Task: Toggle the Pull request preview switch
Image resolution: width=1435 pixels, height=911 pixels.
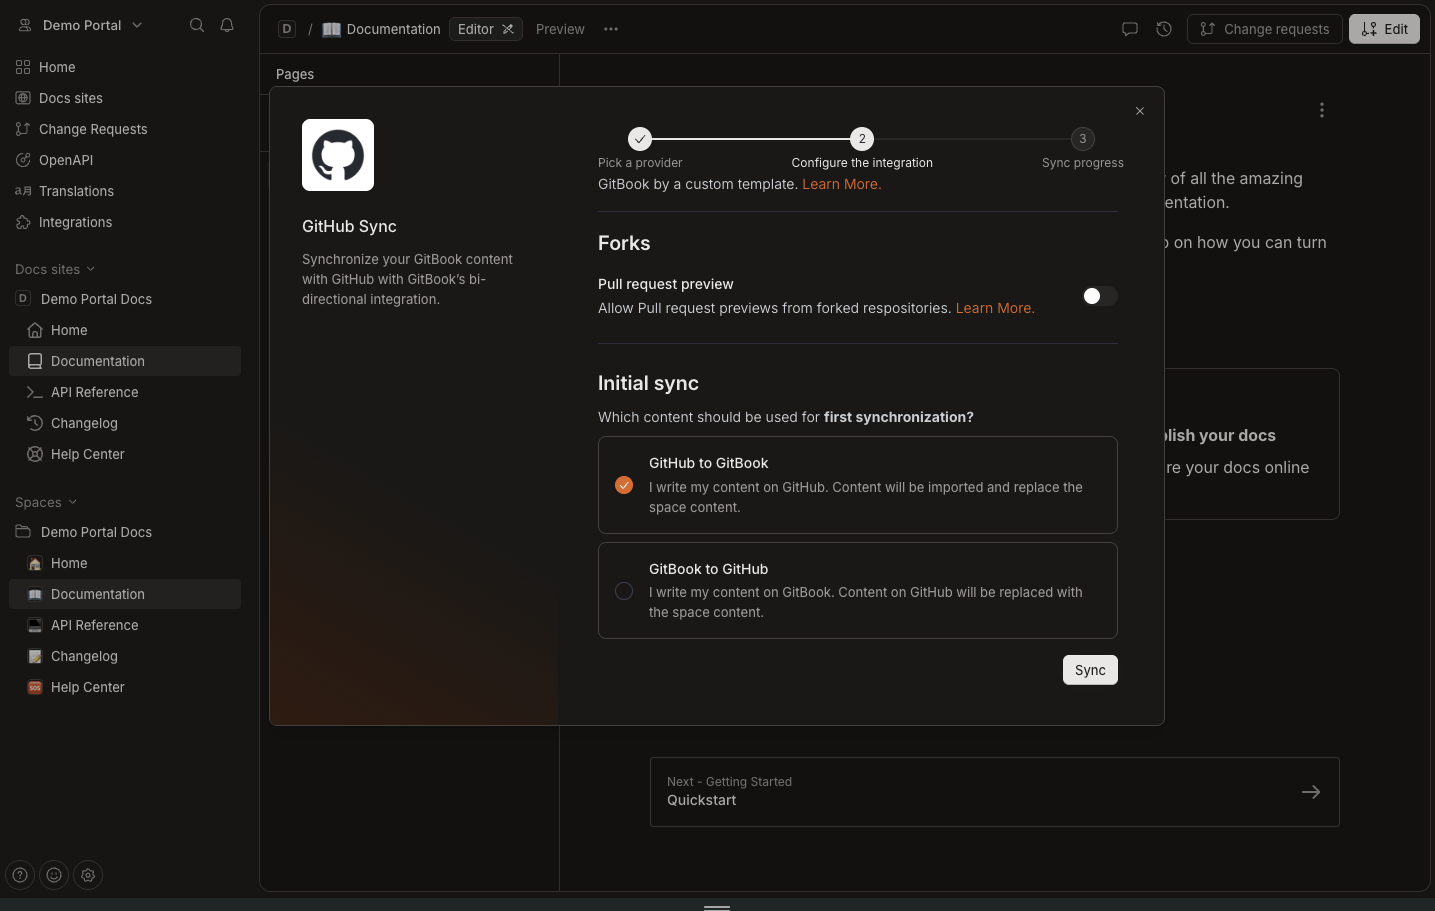Action: pyautogui.click(x=1100, y=296)
